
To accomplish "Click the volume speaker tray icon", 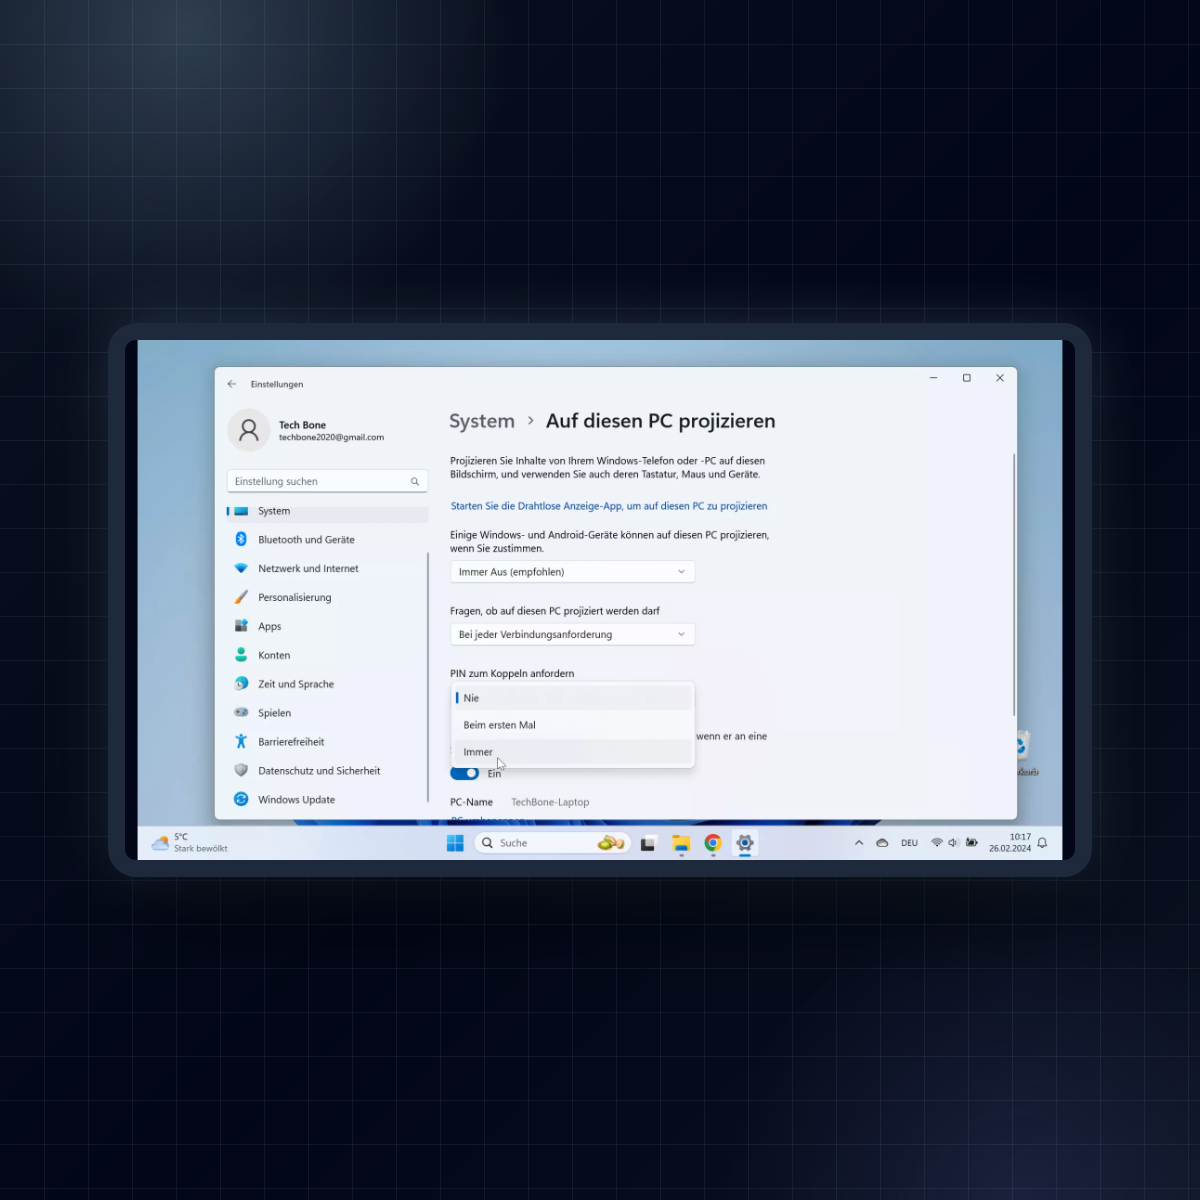I will [953, 843].
